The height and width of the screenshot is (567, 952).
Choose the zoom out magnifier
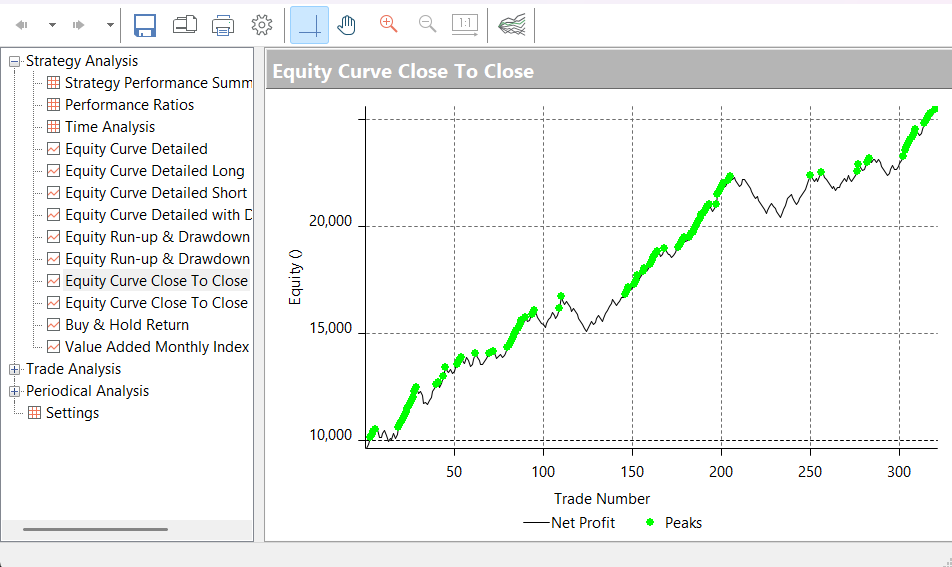(x=427, y=24)
